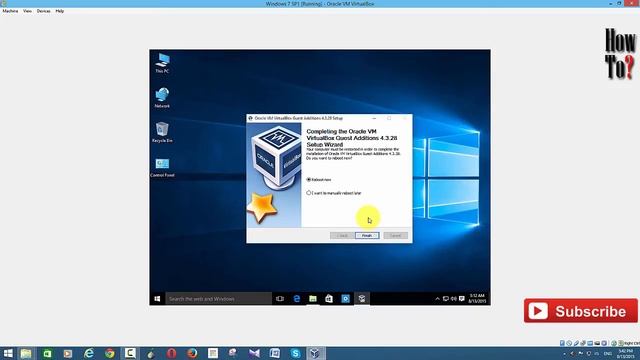This screenshot has width=640, height=360.
Task: Click the Finish button in setup wizard
Action: (x=367, y=236)
